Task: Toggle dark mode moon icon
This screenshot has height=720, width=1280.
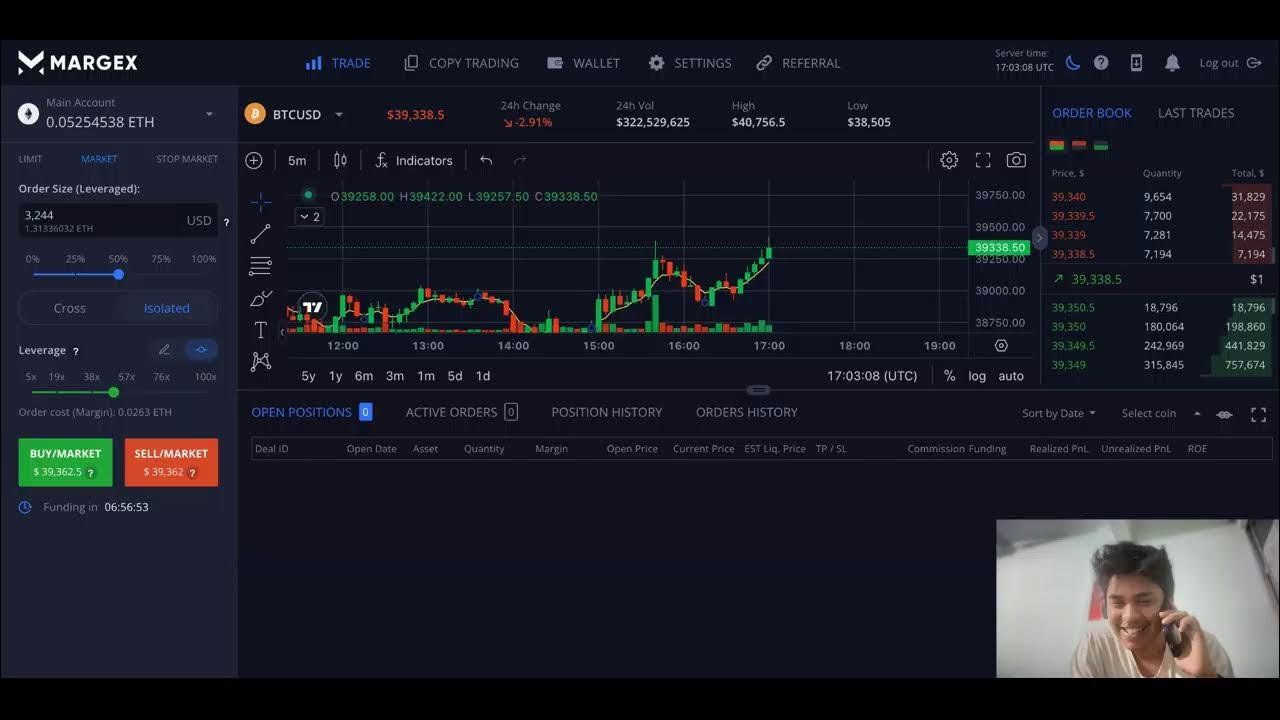Action: coord(1072,63)
